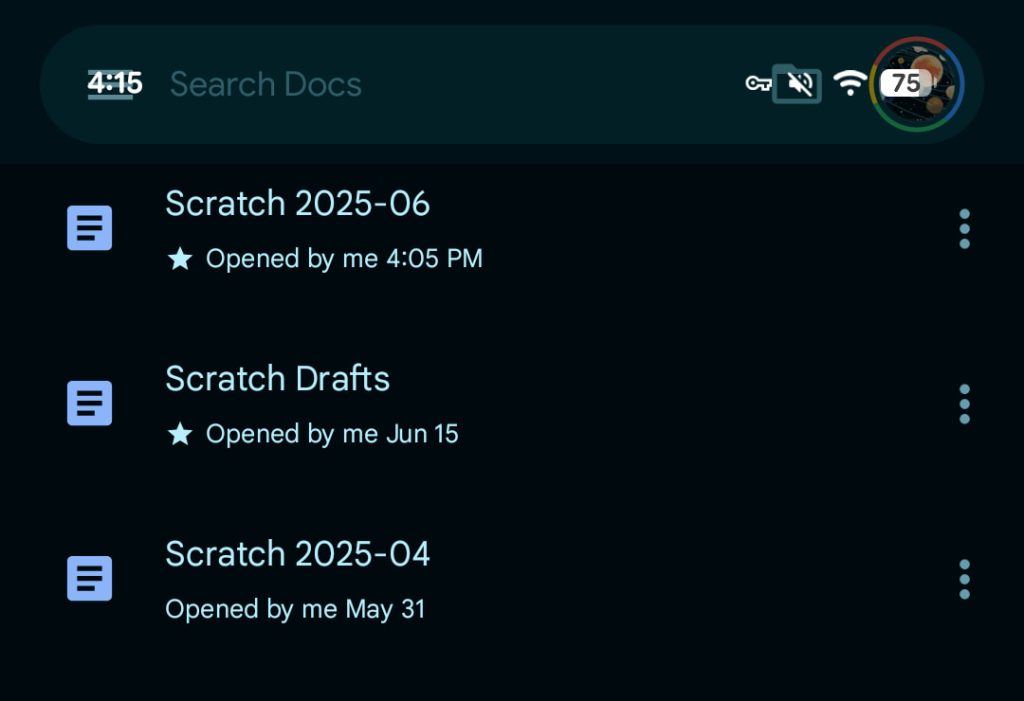Open the Scratch 2025-06 document icon
This screenshot has width=1024, height=701.
click(89, 227)
